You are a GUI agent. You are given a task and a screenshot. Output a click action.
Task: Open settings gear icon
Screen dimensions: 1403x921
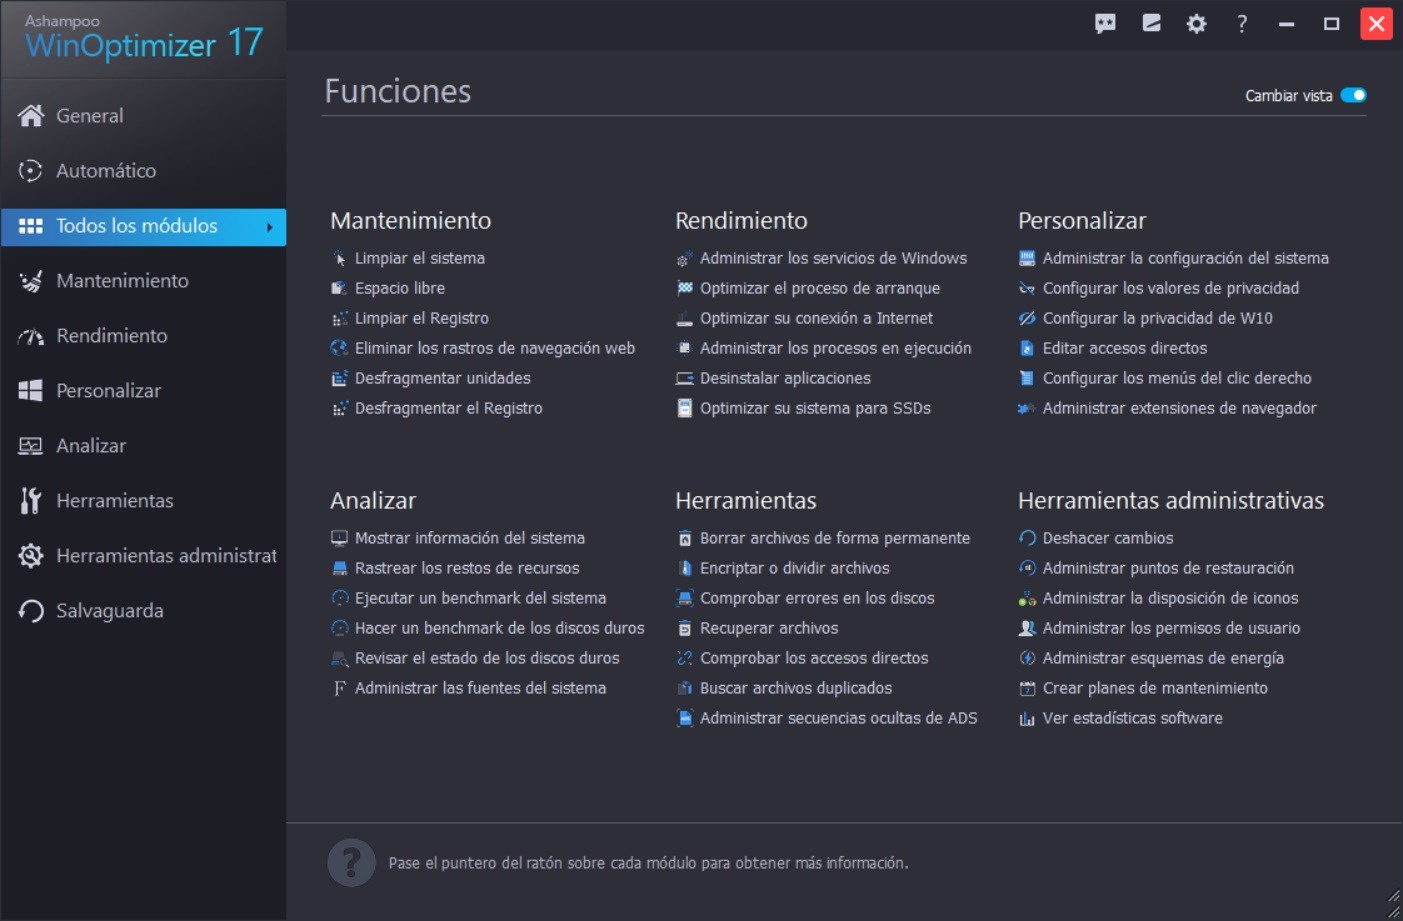pos(1196,23)
